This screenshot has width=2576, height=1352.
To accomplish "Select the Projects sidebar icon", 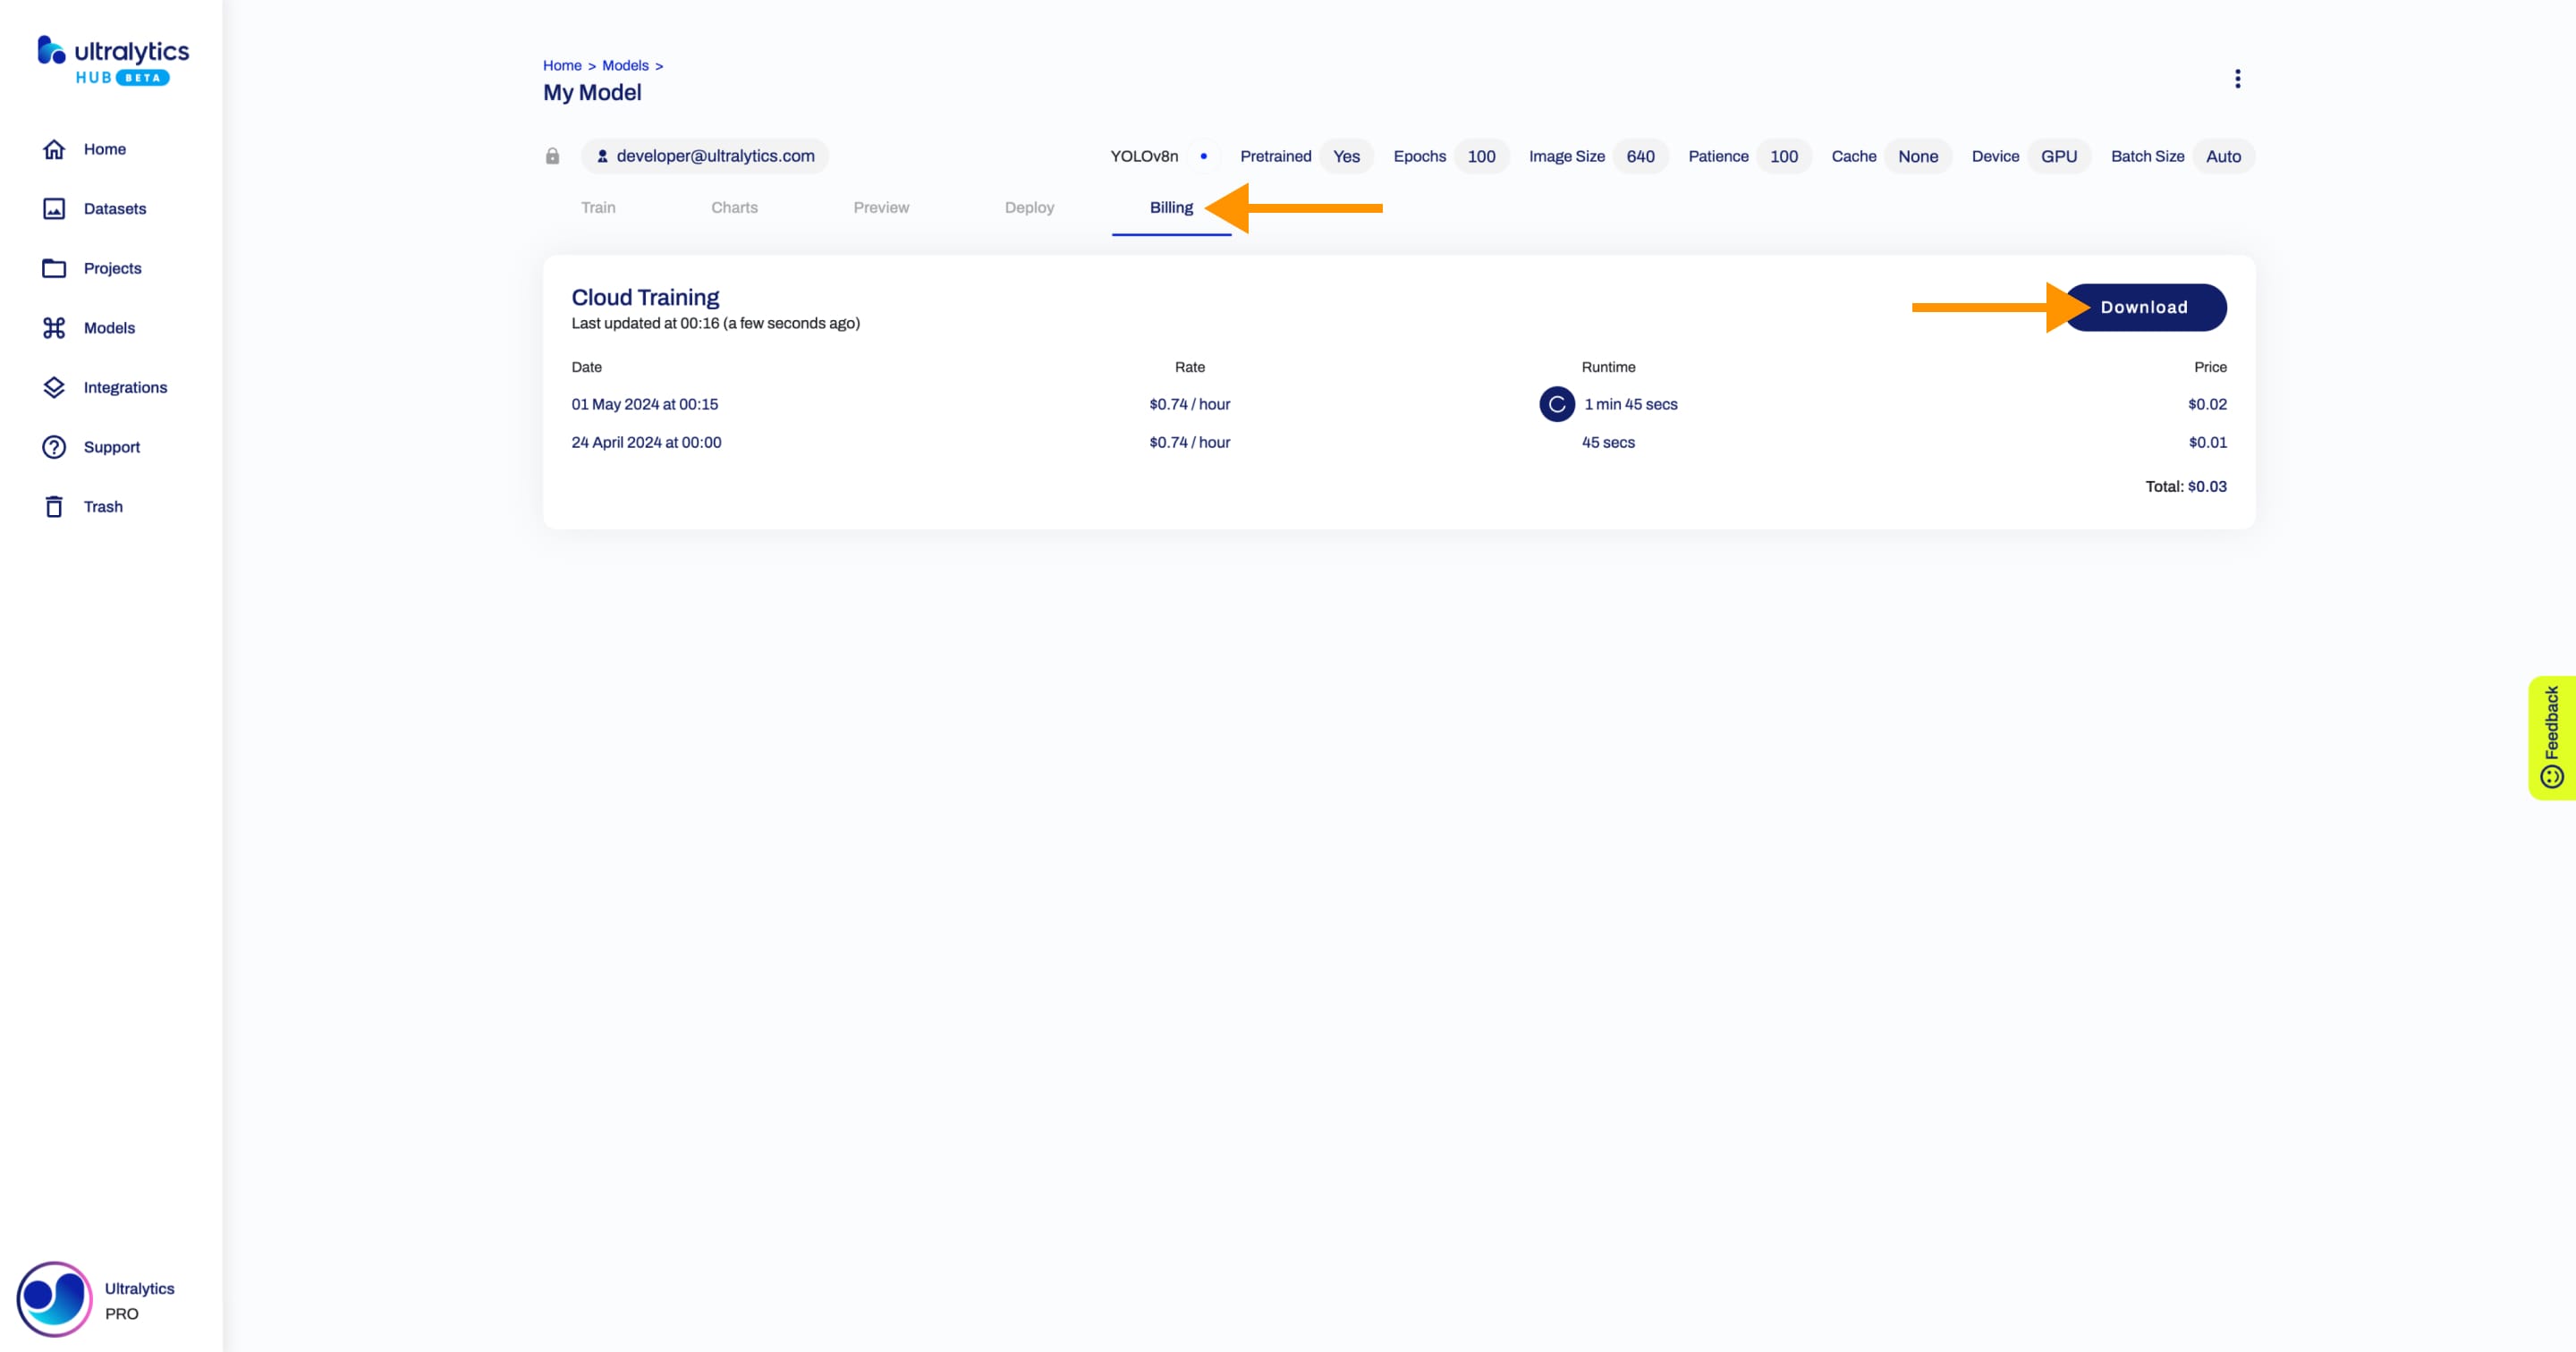I will pyautogui.click(x=51, y=267).
